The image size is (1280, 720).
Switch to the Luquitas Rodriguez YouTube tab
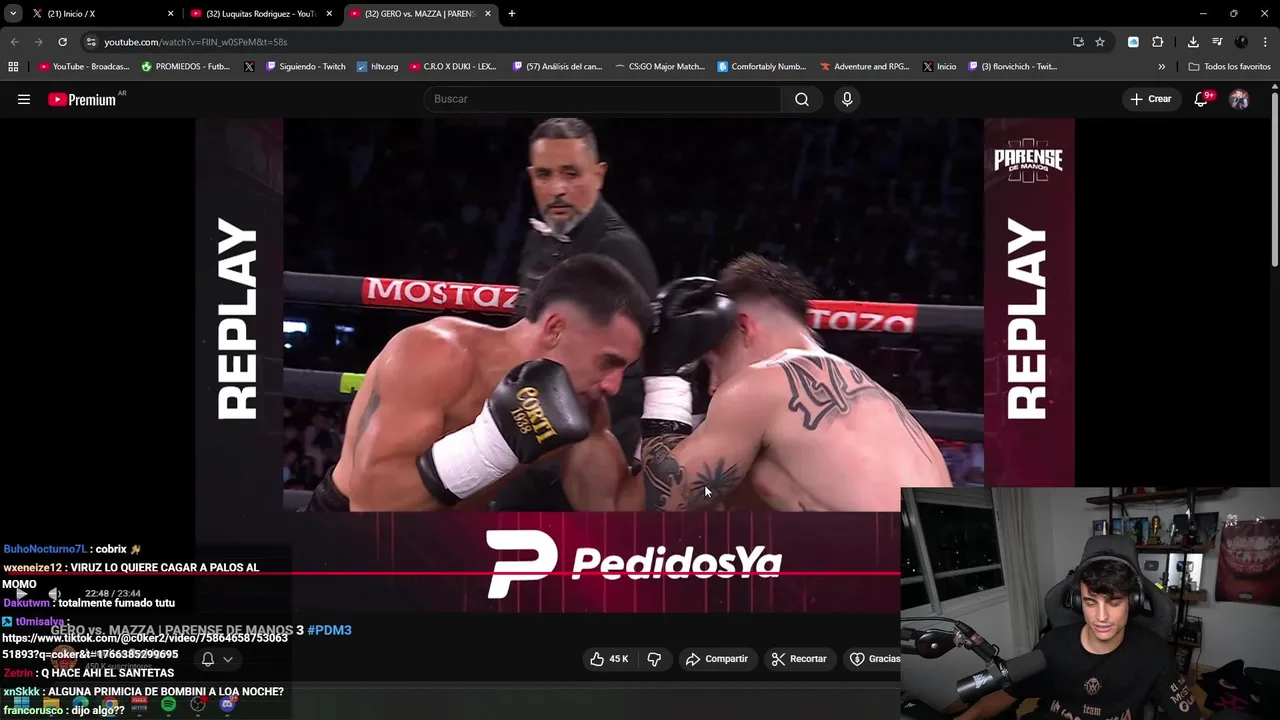(260, 14)
